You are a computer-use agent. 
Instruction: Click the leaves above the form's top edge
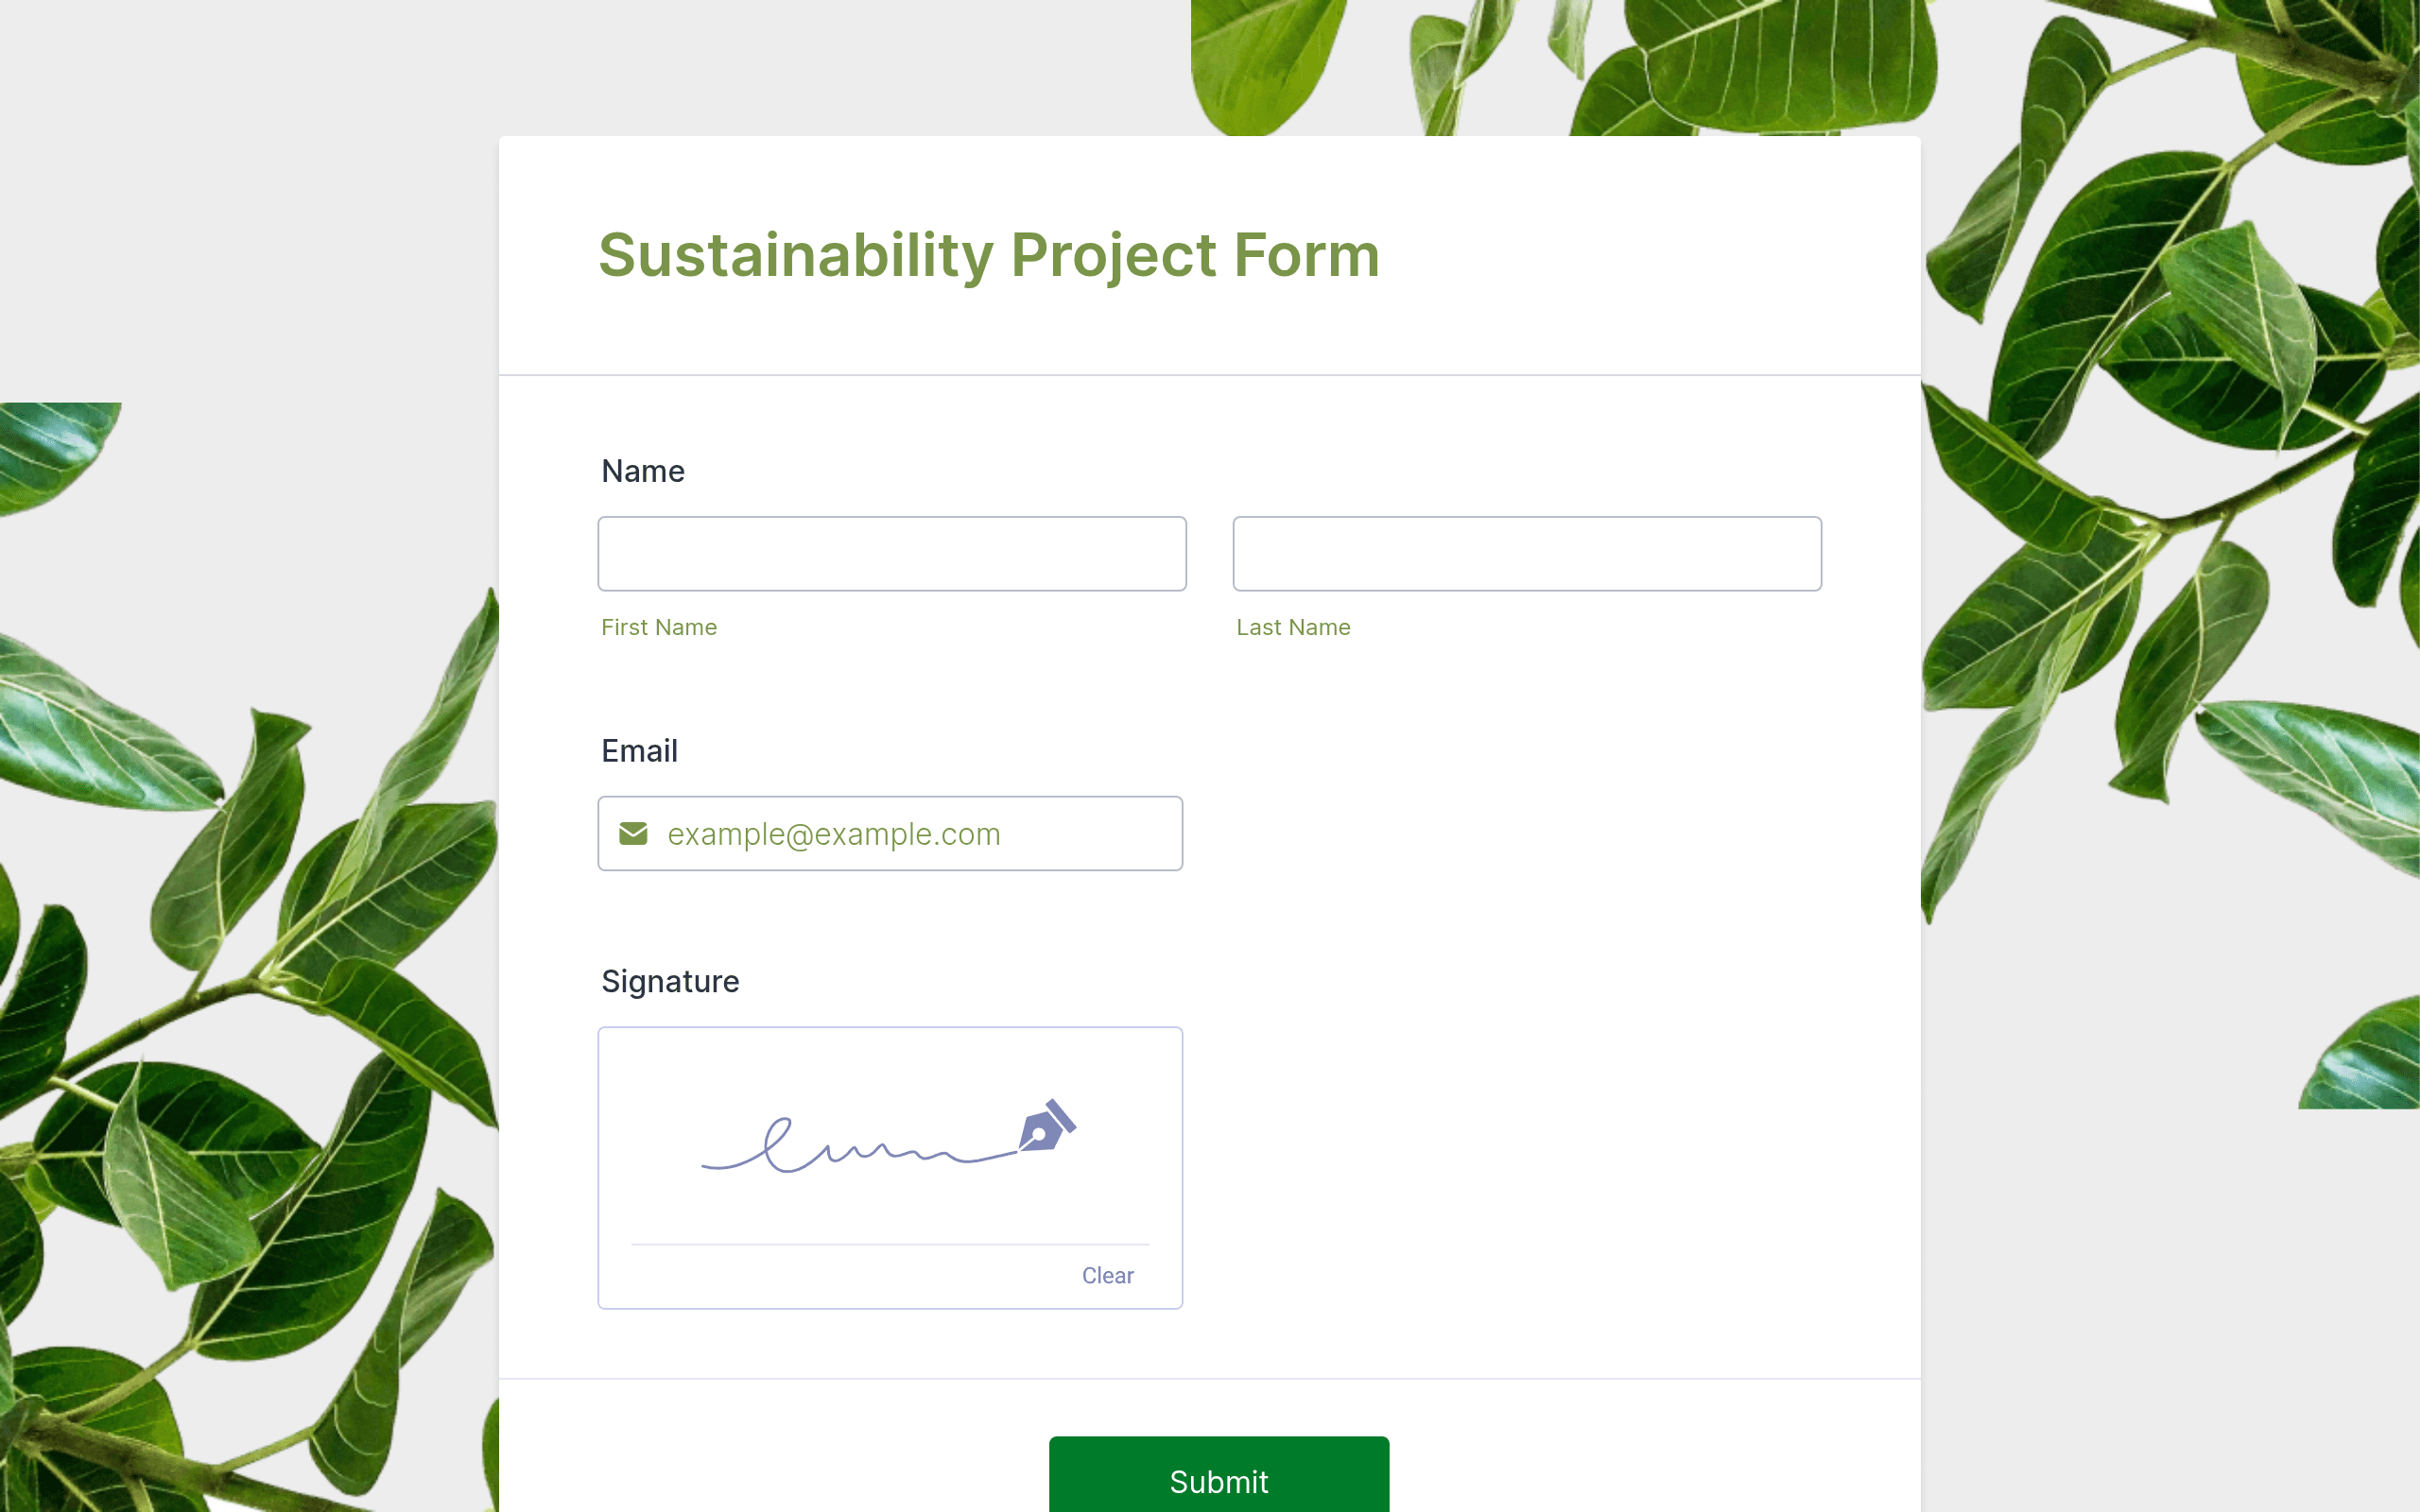click(x=1560, y=66)
